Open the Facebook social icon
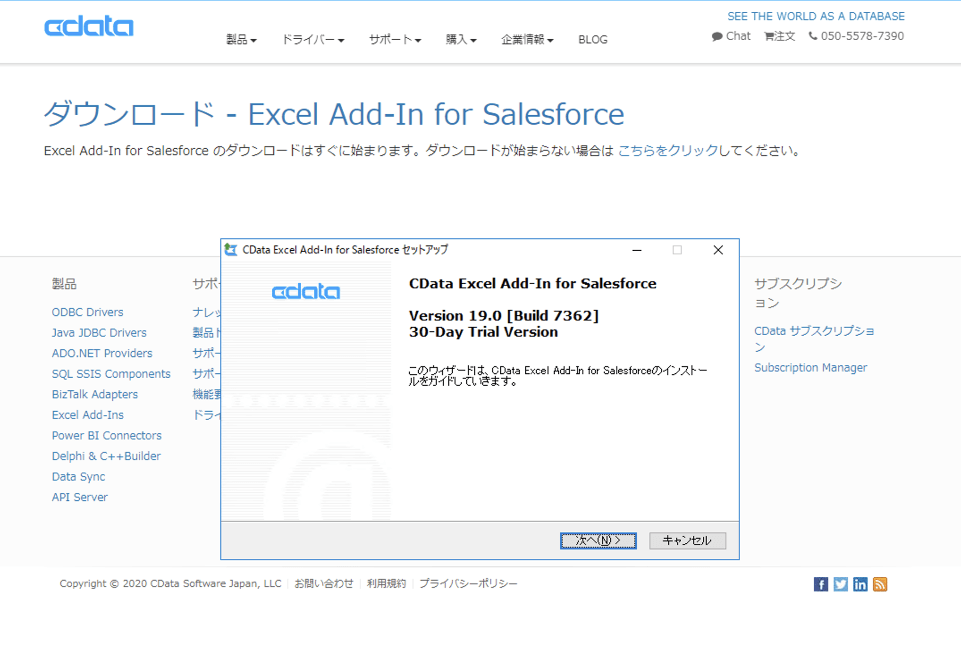The height and width of the screenshot is (652, 961). pos(821,584)
